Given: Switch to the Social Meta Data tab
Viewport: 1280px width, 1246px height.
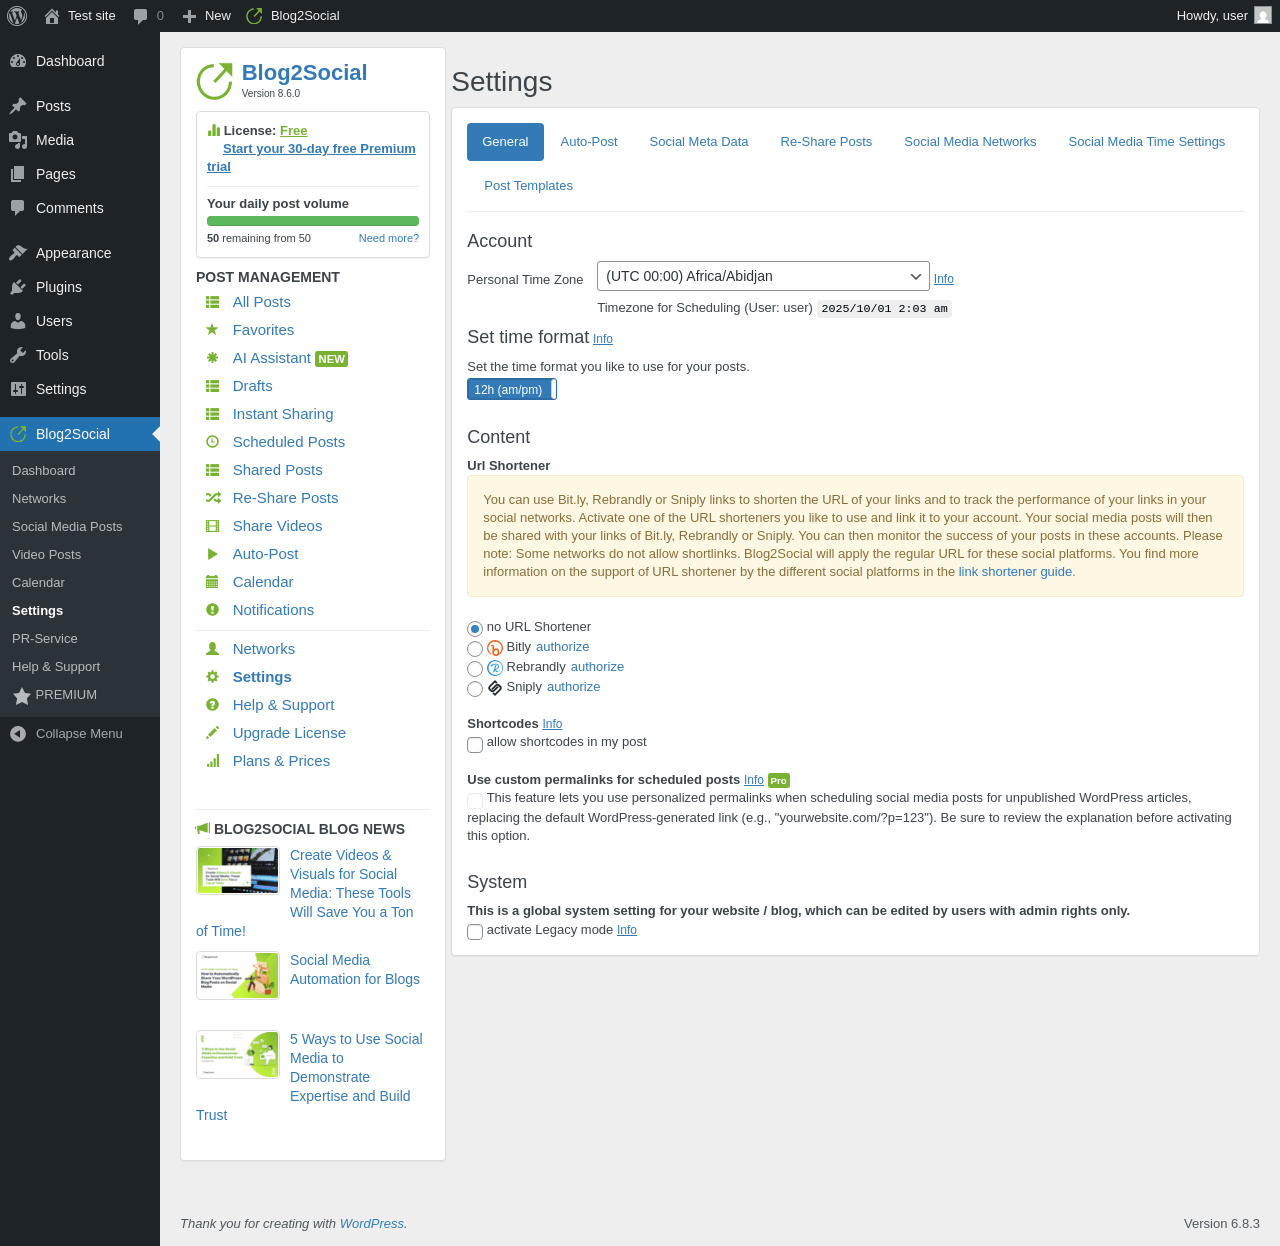Looking at the screenshot, I should tap(699, 142).
